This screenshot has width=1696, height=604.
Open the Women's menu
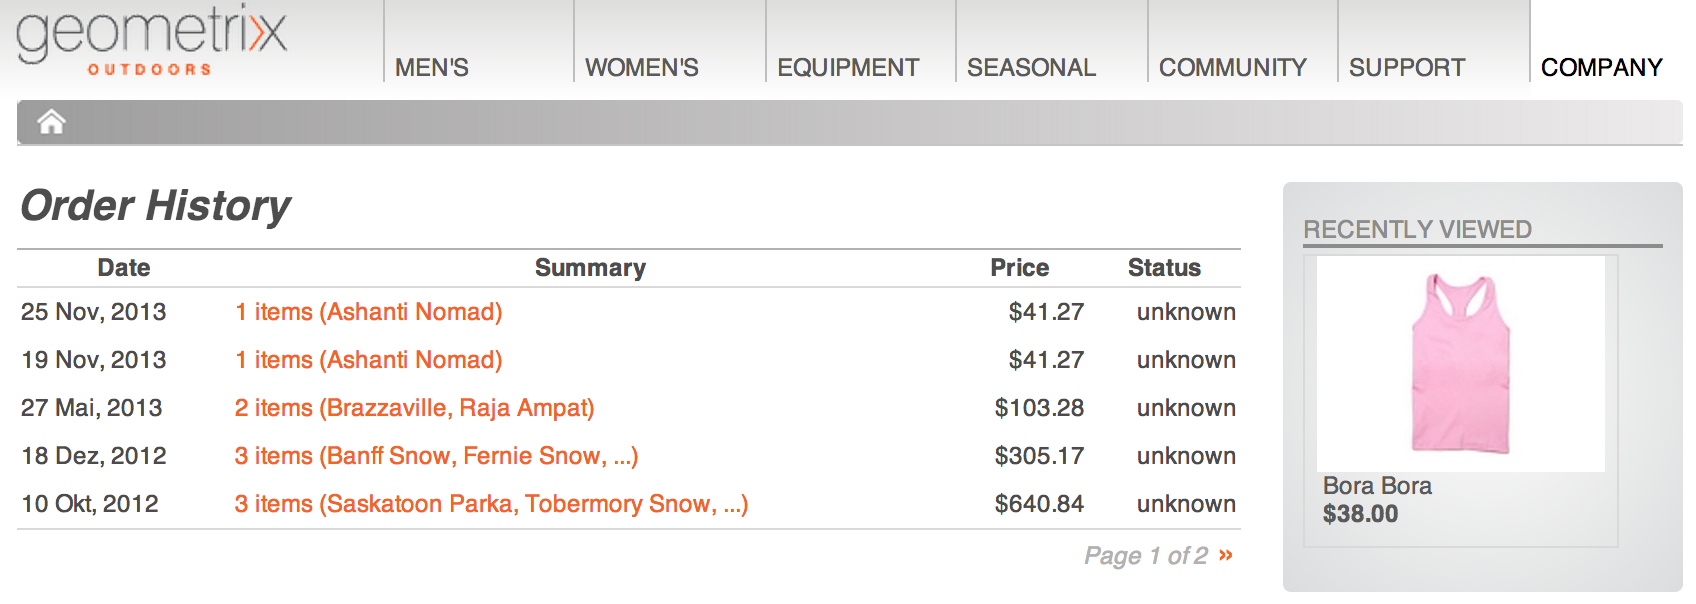(x=642, y=67)
